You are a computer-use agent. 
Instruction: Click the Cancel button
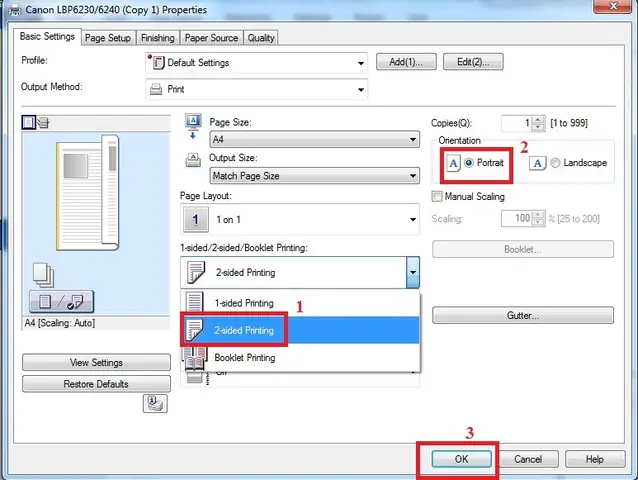click(x=528, y=459)
